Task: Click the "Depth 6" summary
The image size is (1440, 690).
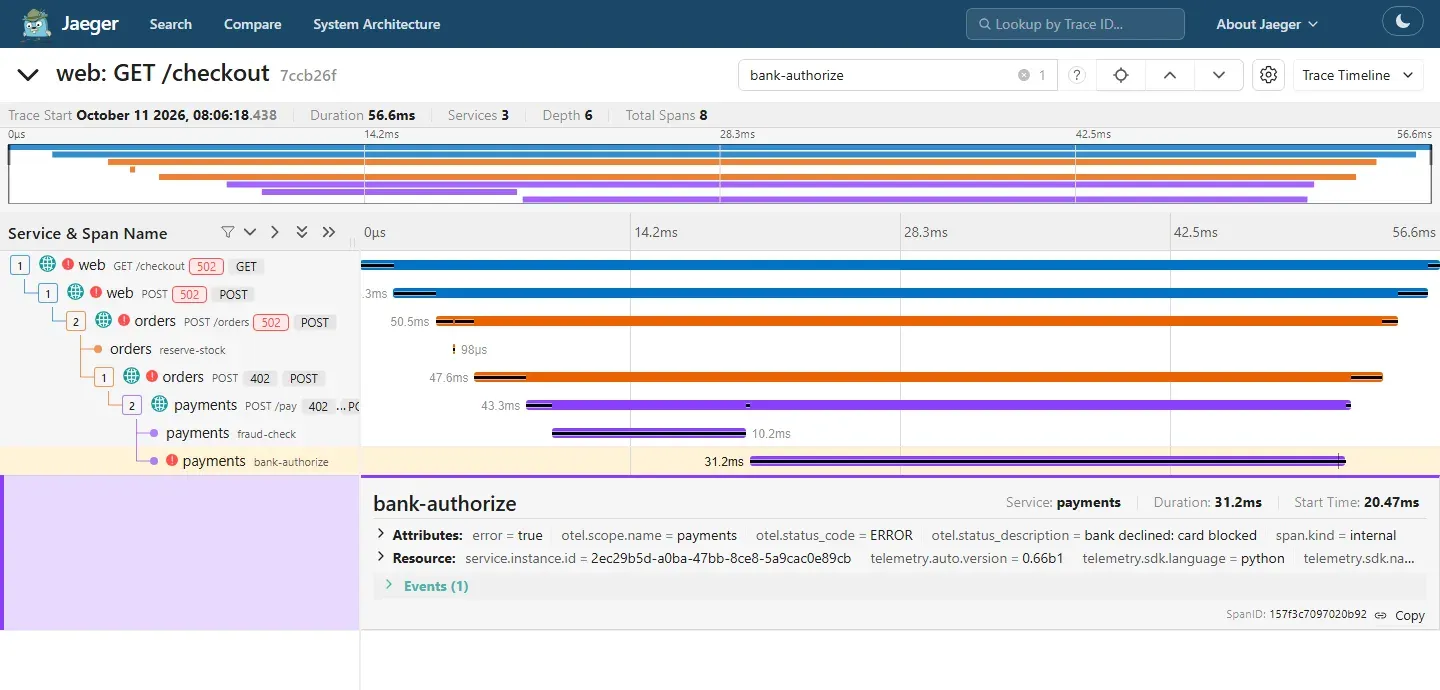Action: 567,115
